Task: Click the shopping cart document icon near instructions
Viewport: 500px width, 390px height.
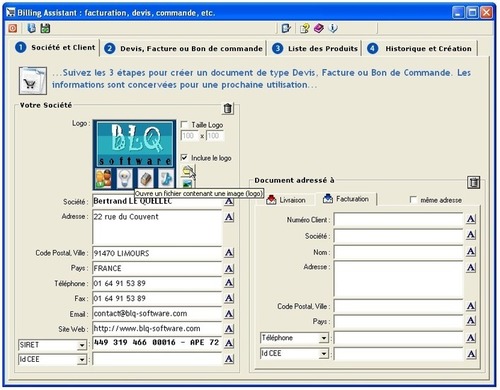Action: [33, 81]
